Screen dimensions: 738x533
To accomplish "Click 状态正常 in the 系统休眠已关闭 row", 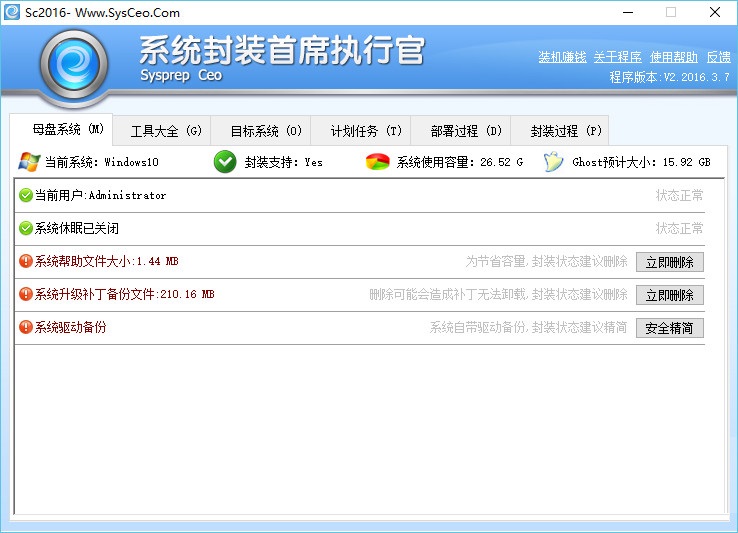I will click(x=679, y=228).
